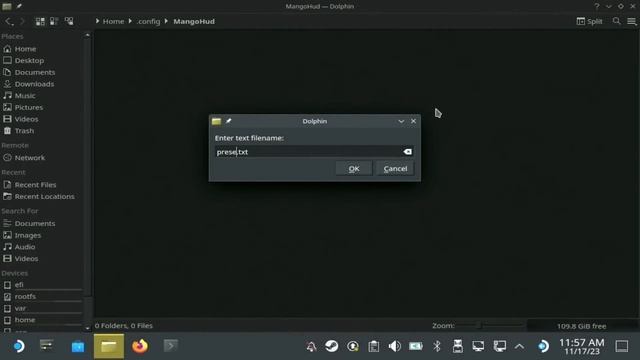Screen dimensions: 640x360
Task: Navigate to Home in breadcrumb path
Action: pos(113,21)
